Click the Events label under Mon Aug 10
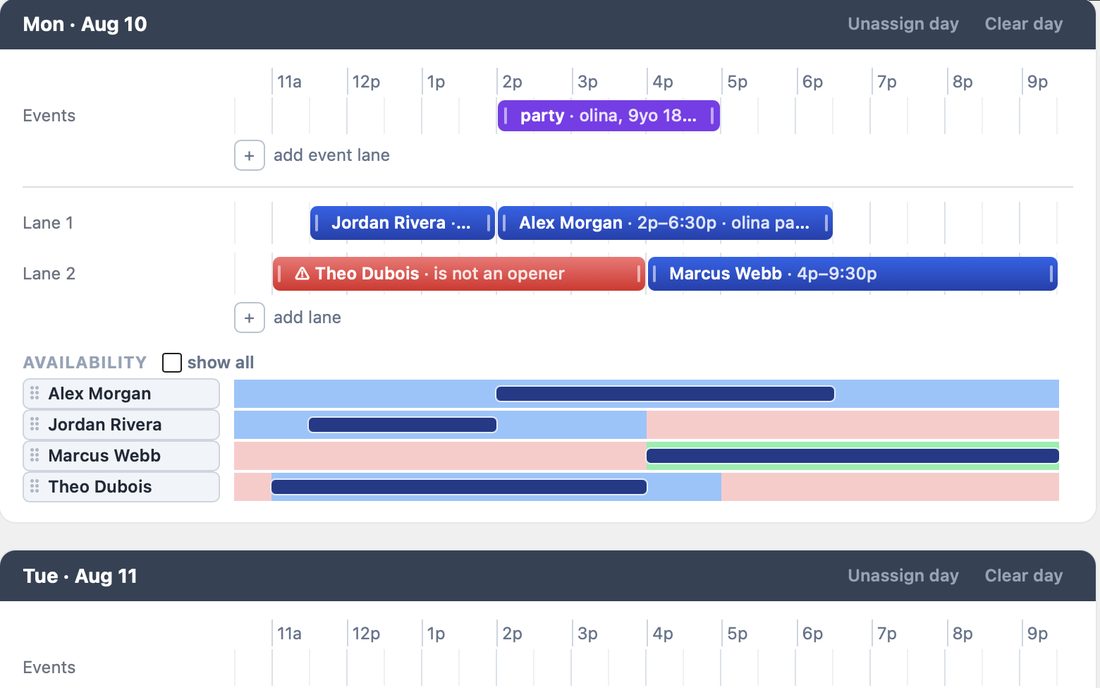The image size is (1100, 688). click(49, 116)
